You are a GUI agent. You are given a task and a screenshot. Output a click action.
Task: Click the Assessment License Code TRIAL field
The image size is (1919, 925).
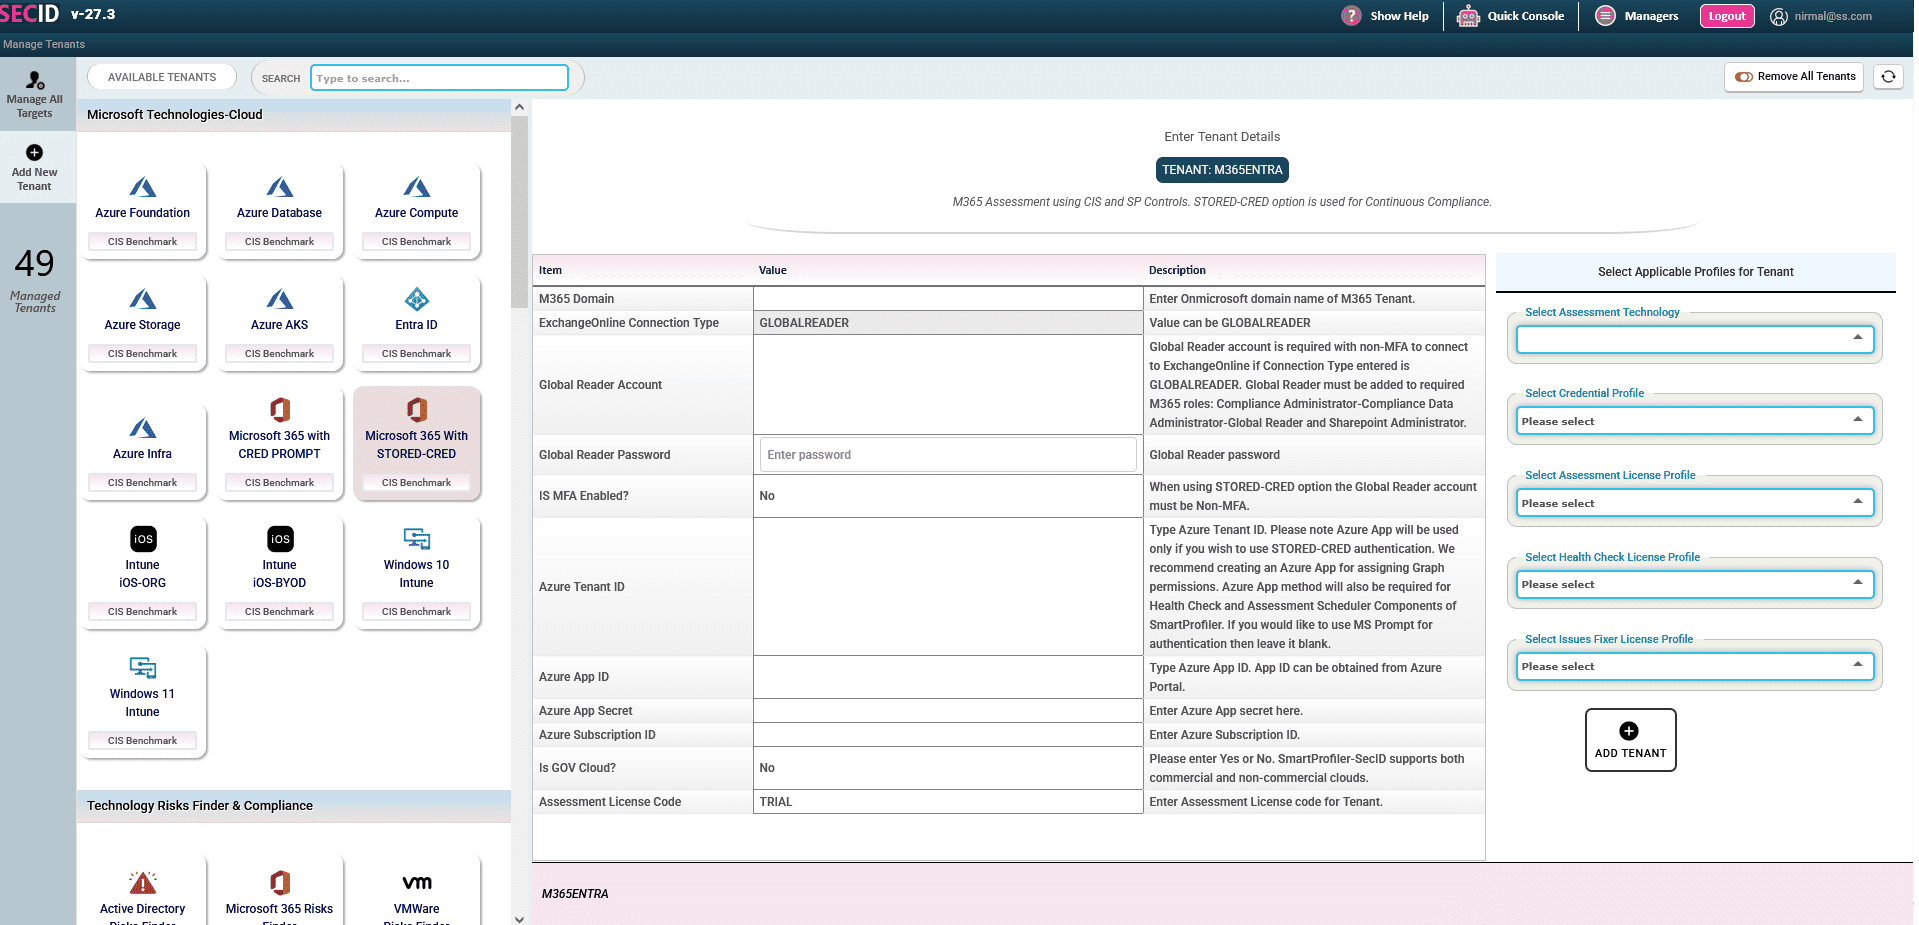point(948,802)
